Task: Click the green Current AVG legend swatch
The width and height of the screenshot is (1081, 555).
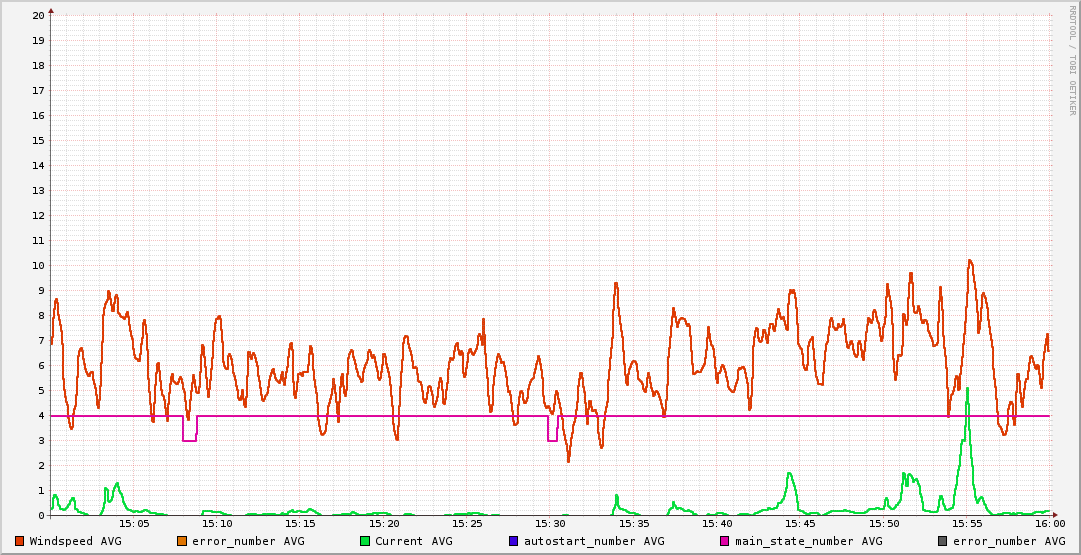Action: coord(365,541)
